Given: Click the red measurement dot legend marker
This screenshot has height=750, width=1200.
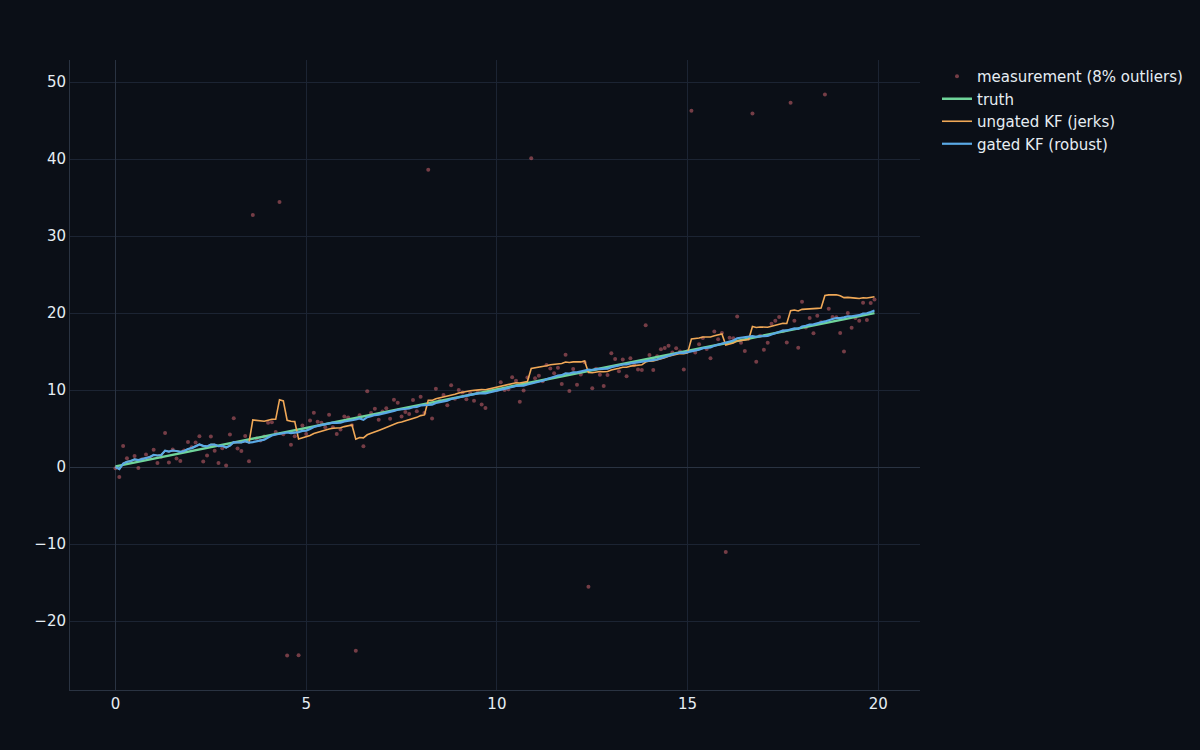Looking at the screenshot, I should pos(957,77).
